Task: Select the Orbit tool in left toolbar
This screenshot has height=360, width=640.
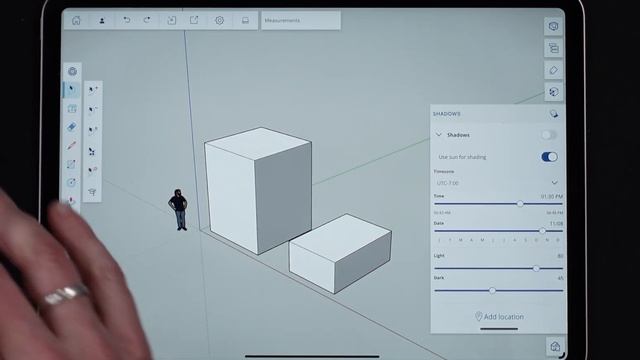Action: point(72,71)
